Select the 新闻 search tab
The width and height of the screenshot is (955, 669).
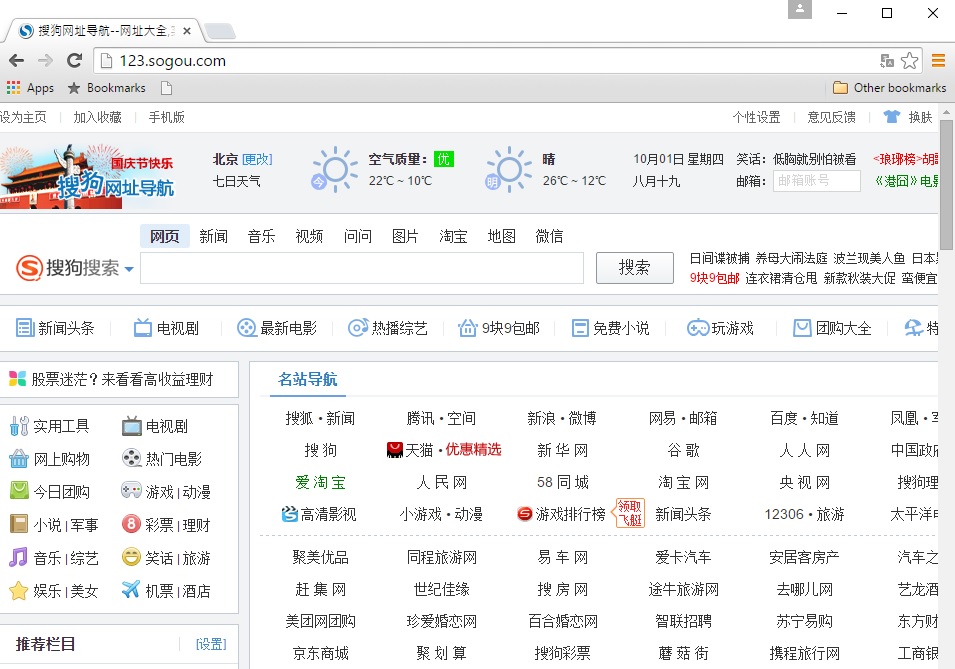tap(213, 236)
